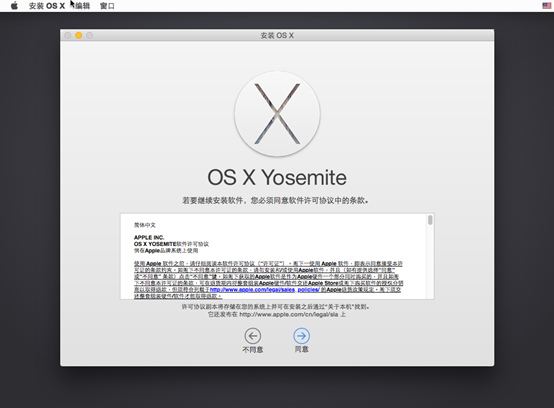Open the 窗口 menu

click(107, 6)
